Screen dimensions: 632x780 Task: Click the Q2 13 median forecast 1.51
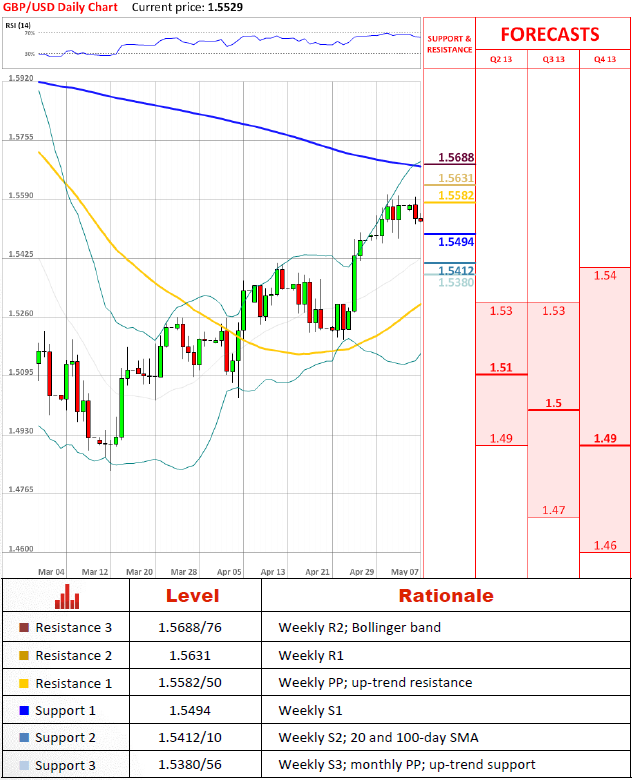[501, 367]
